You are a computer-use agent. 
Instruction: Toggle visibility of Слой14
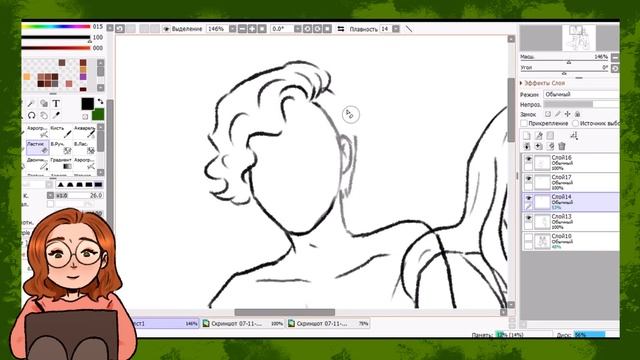pyautogui.click(x=529, y=198)
